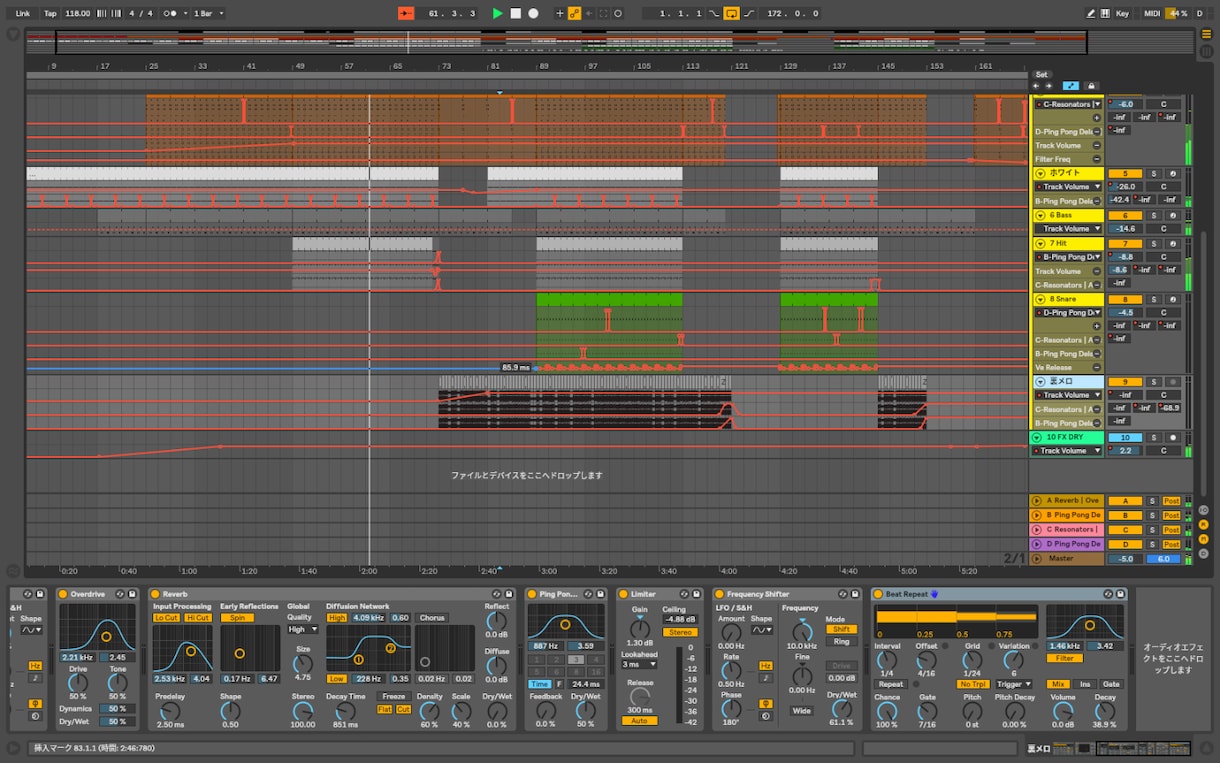Solo the 8 Snare track

(1152, 299)
